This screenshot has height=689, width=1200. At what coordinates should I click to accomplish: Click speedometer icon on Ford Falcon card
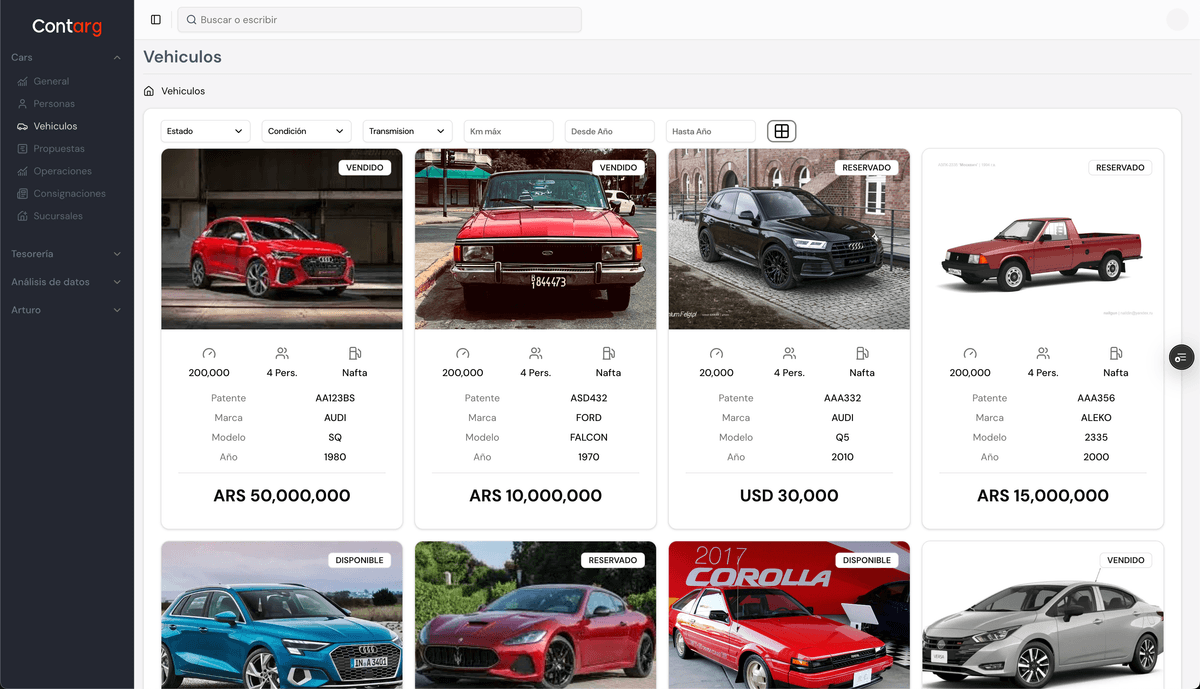(x=462, y=354)
